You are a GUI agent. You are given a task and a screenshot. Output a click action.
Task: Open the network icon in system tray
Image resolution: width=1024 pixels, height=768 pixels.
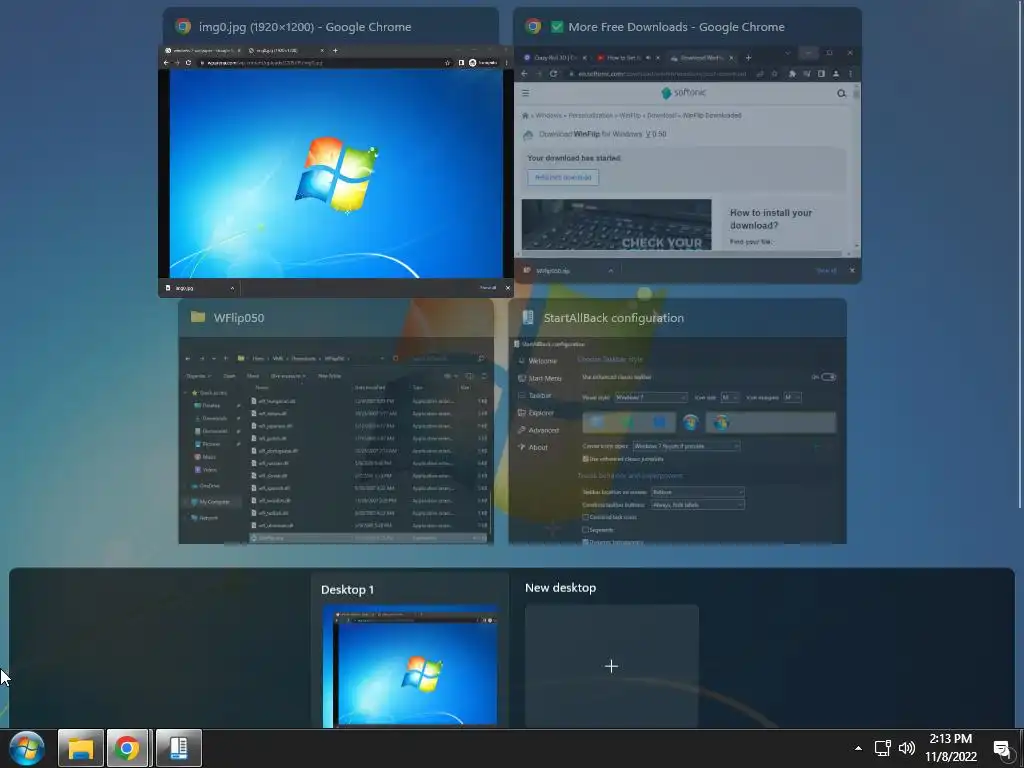pos(883,748)
